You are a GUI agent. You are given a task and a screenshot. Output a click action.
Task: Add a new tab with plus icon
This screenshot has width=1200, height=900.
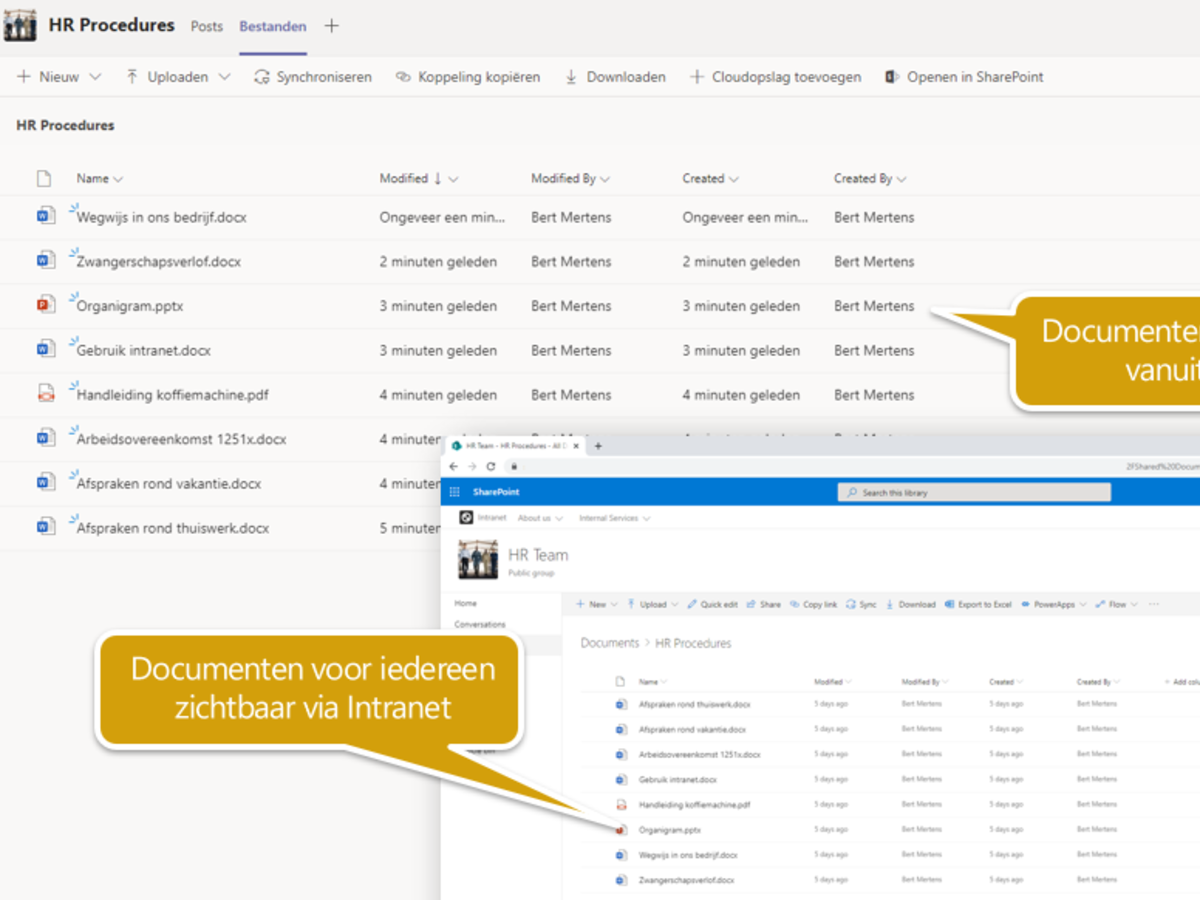click(332, 26)
